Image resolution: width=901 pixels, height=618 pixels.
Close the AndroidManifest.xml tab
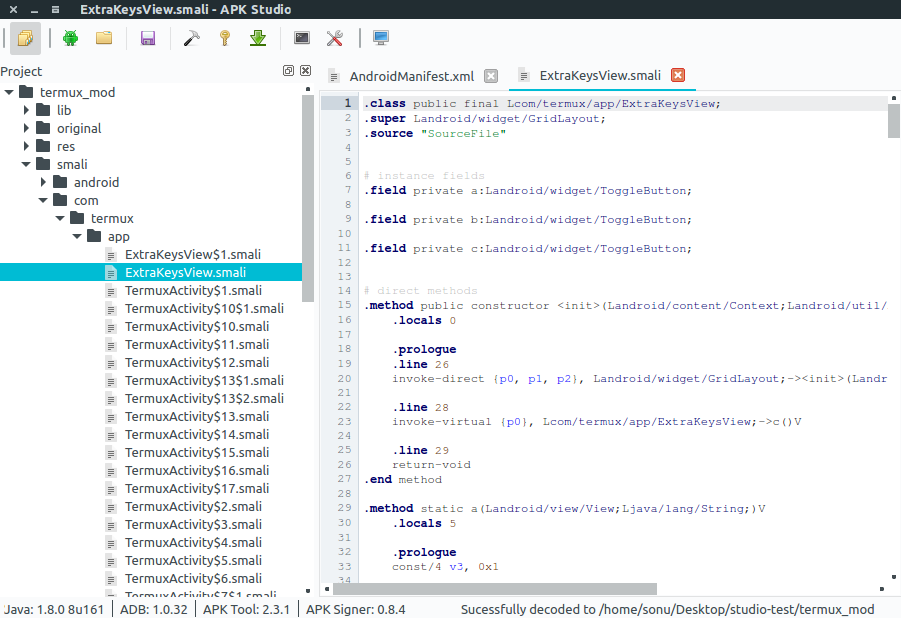click(x=491, y=76)
